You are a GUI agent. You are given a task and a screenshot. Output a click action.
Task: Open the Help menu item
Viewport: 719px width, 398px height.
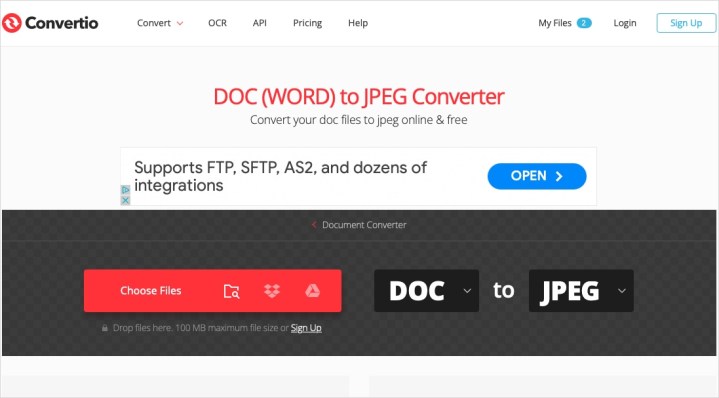[x=358, y=23]
